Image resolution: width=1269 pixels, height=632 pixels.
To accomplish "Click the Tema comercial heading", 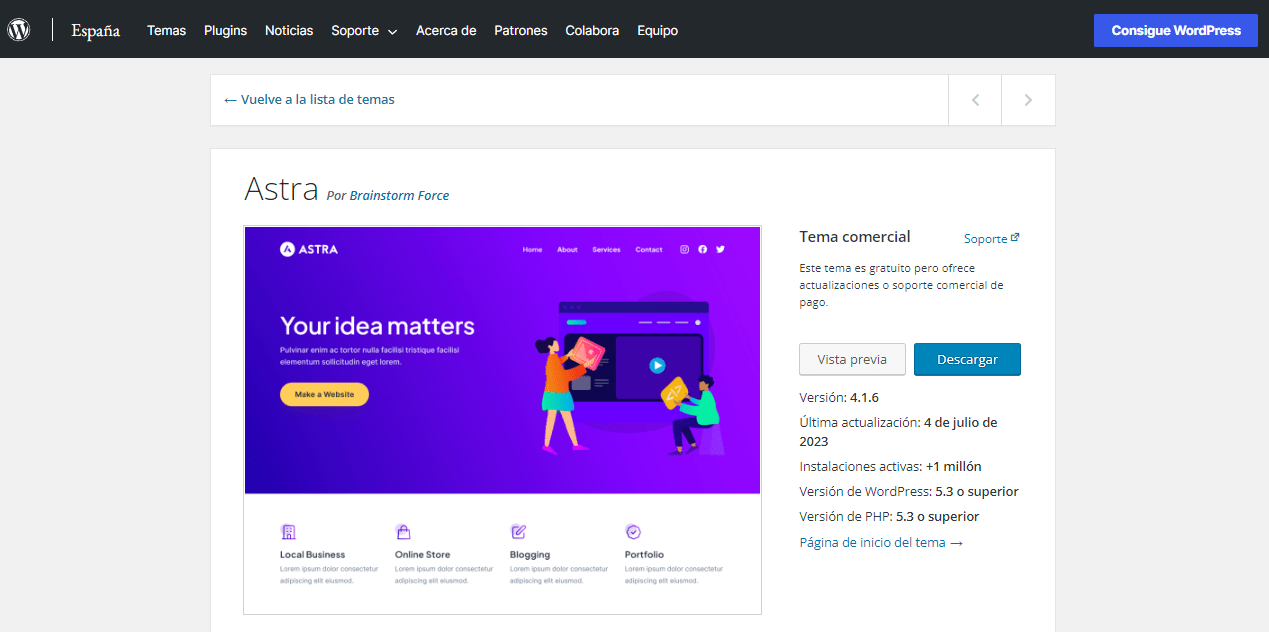I will [855, 237].
